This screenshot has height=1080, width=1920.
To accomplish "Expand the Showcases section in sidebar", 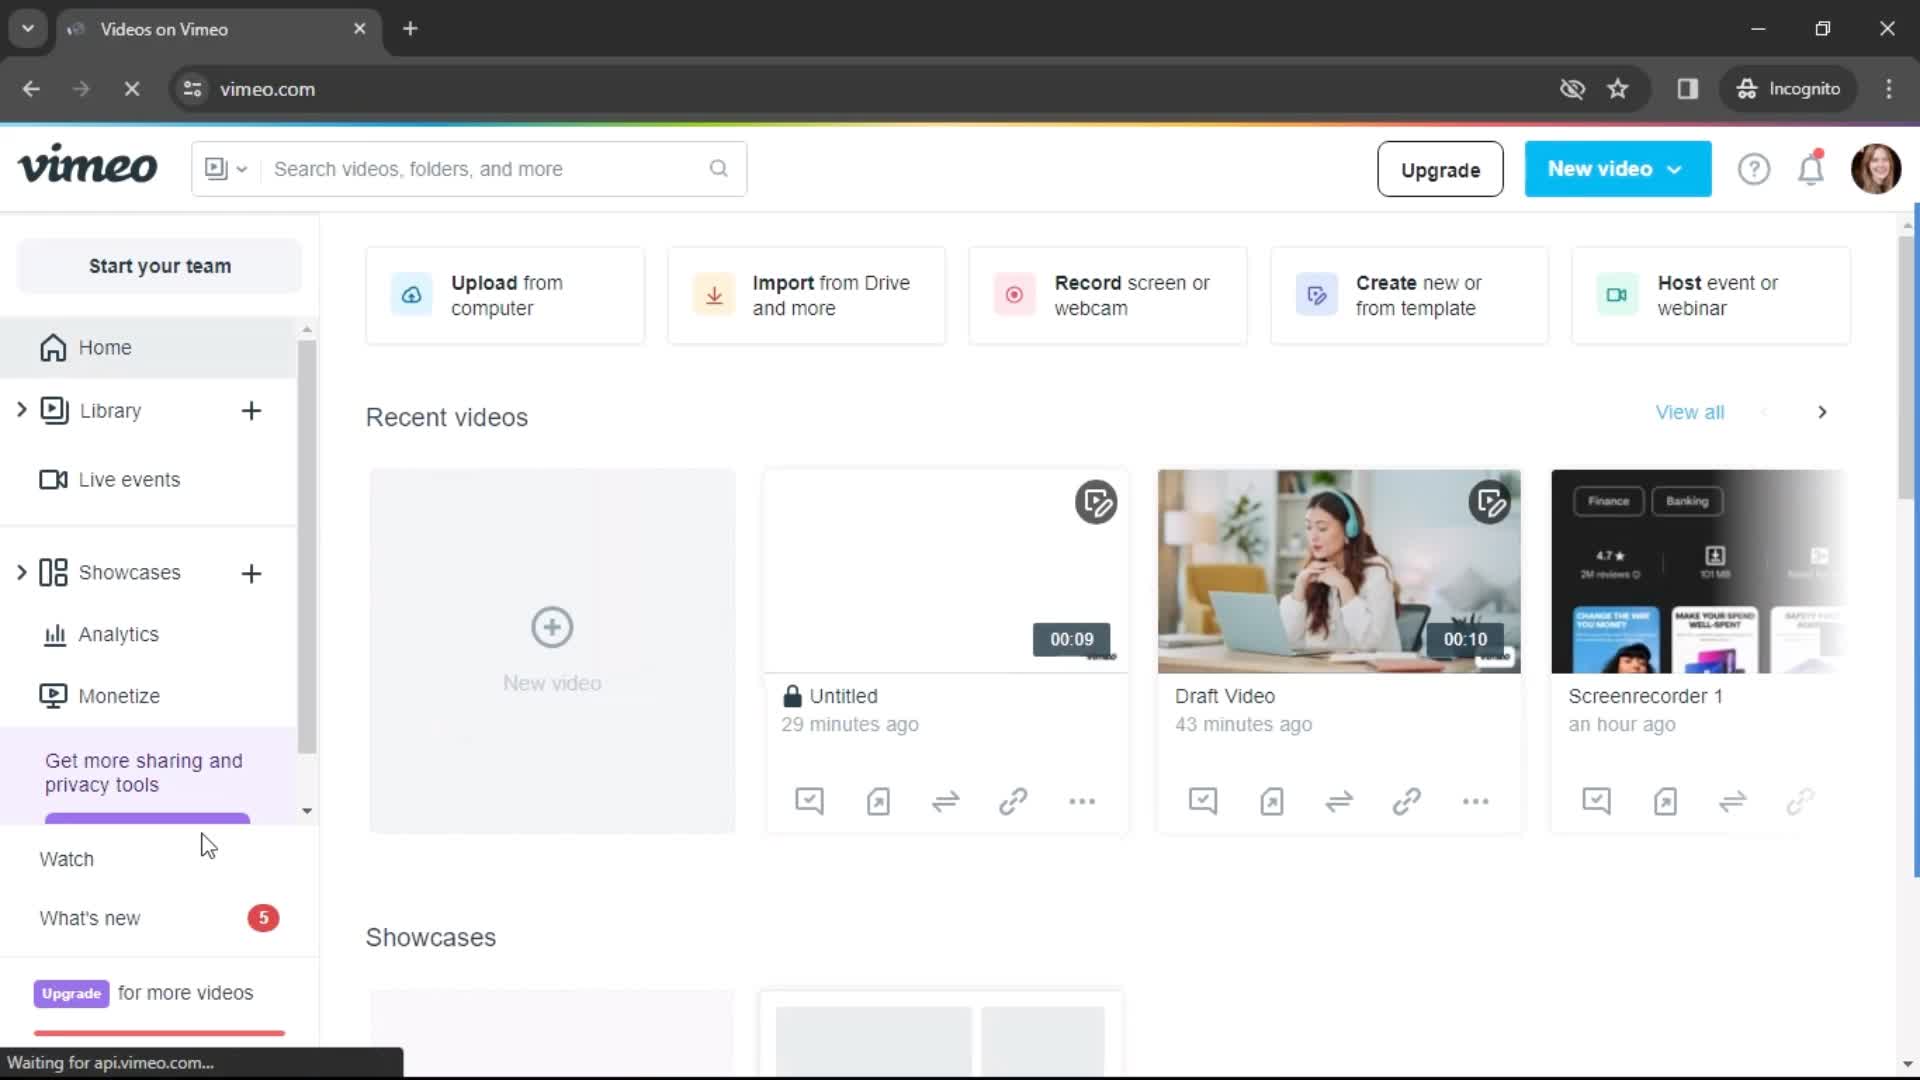I will pyautogui.click(x=22, y=572).
